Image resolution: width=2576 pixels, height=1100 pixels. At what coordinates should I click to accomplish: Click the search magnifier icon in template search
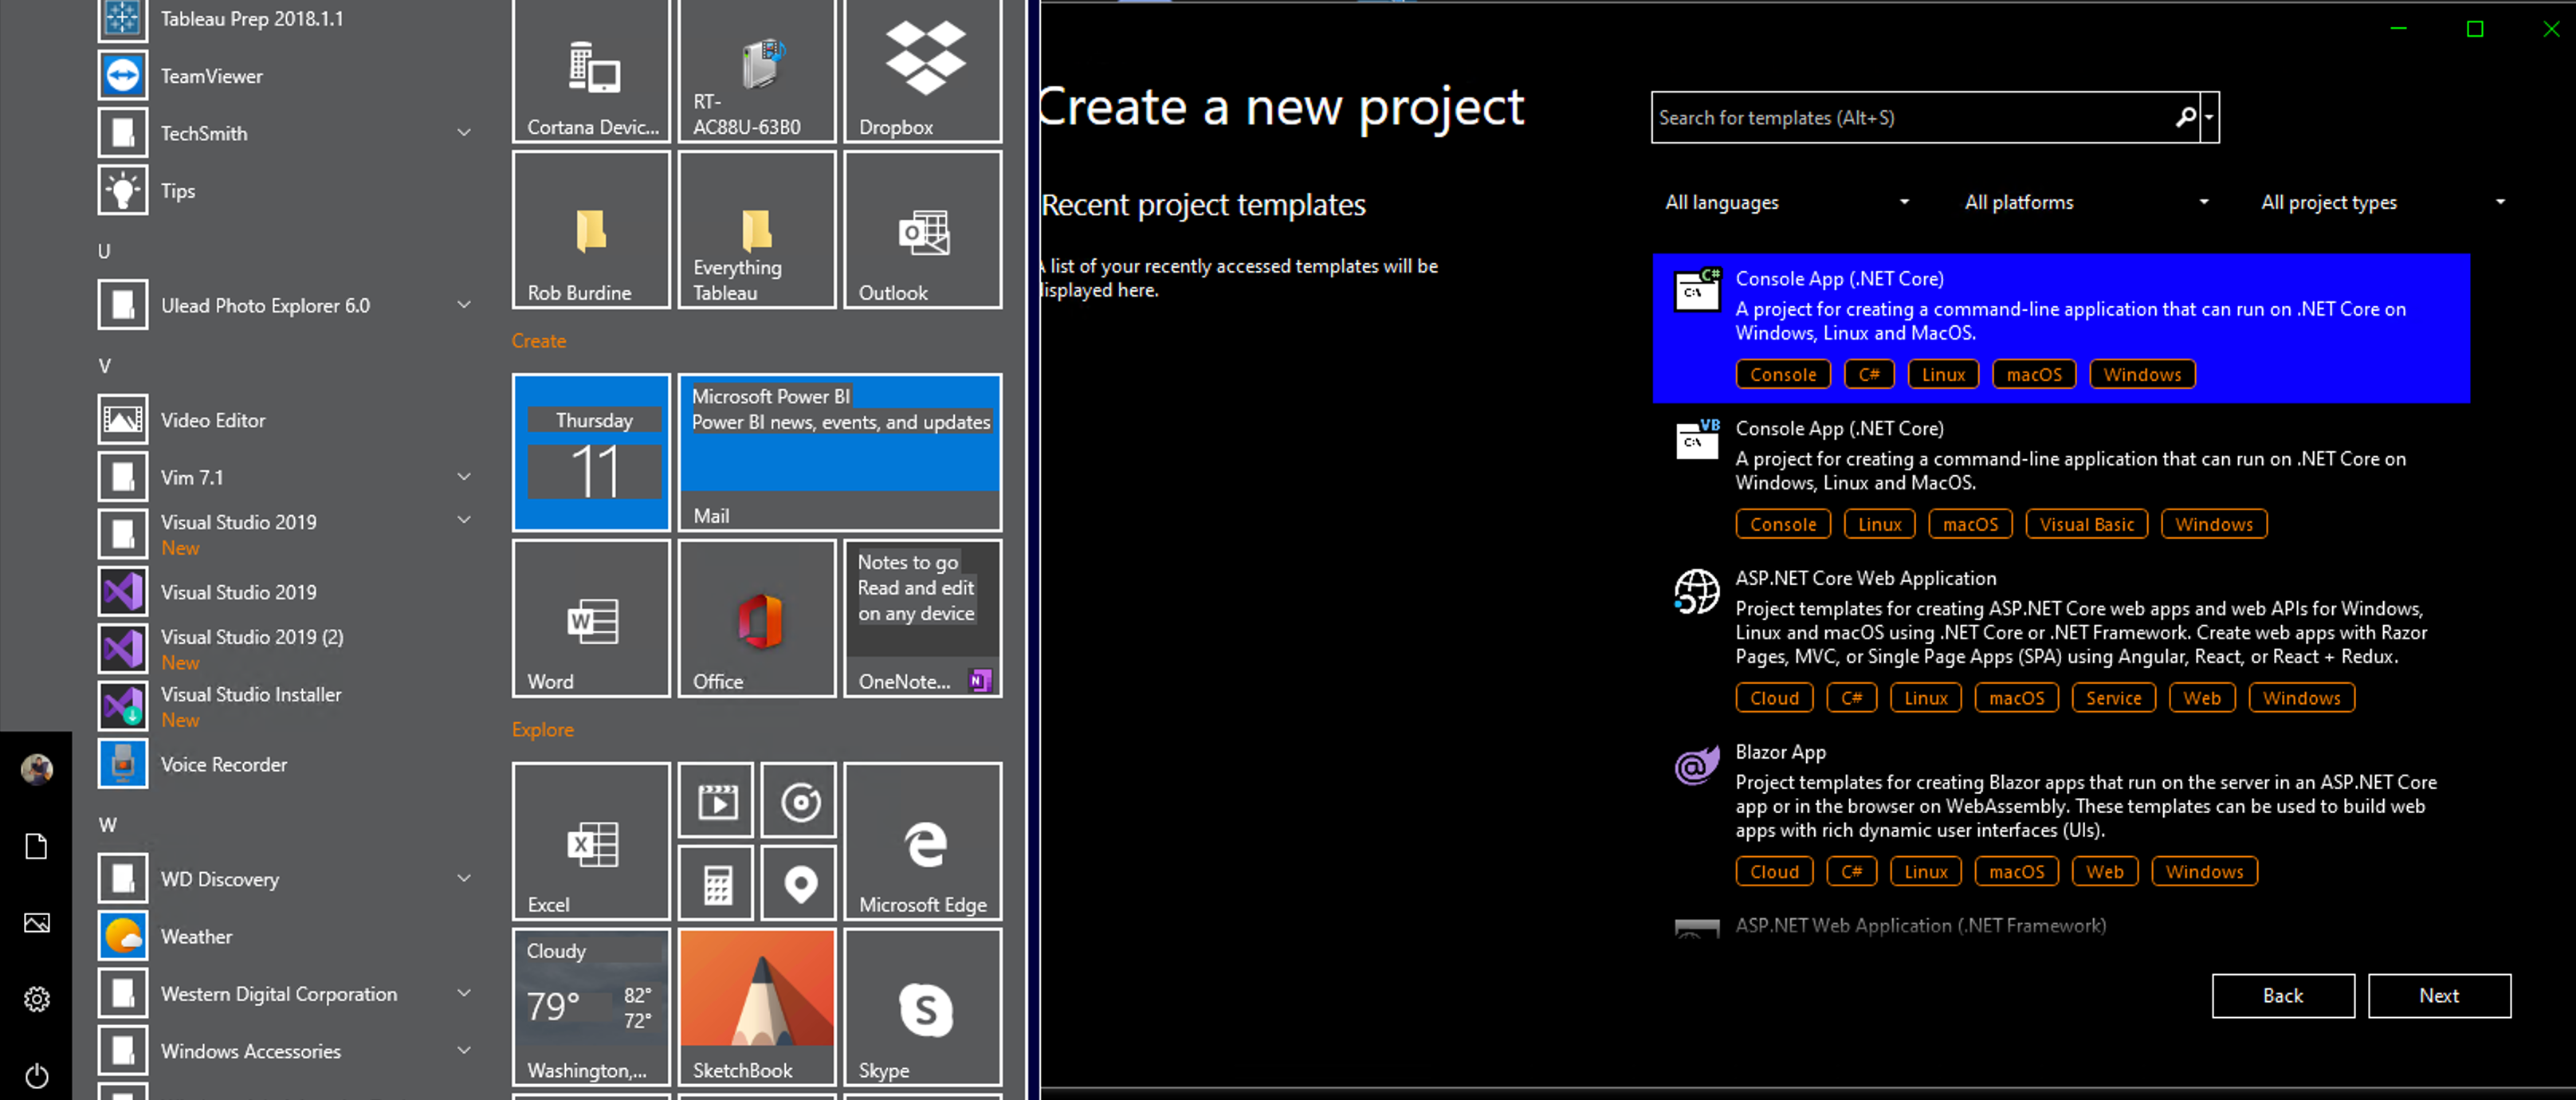click(2186, 117)
